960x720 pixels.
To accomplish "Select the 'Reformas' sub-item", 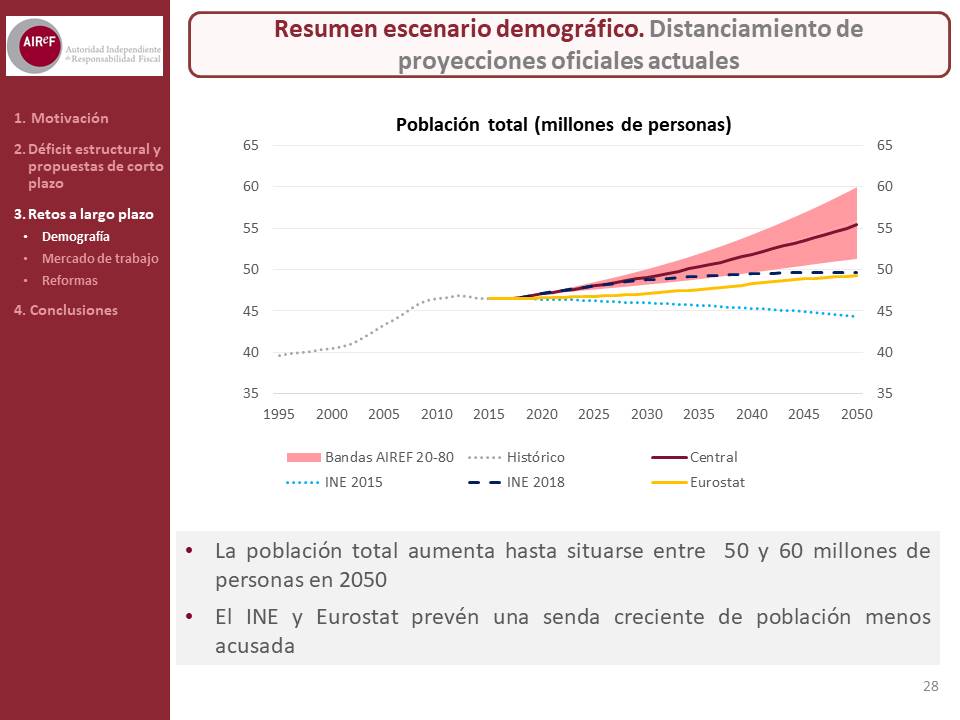I will pyautogui.click(x=70, y=280).
